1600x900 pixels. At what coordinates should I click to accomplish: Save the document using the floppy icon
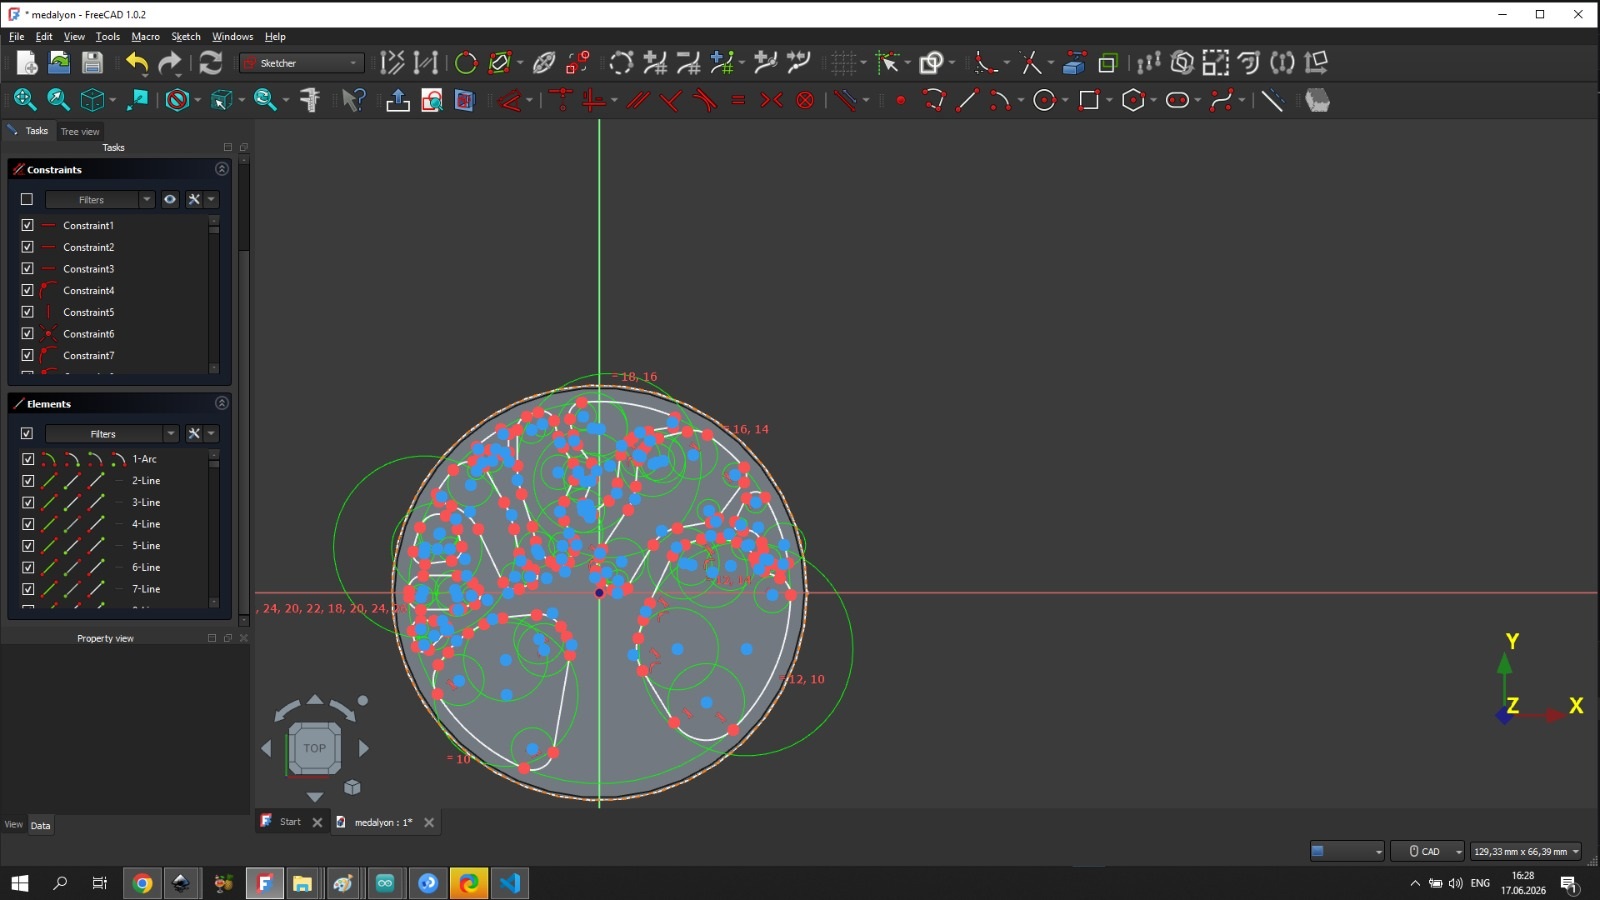[92, 63]
